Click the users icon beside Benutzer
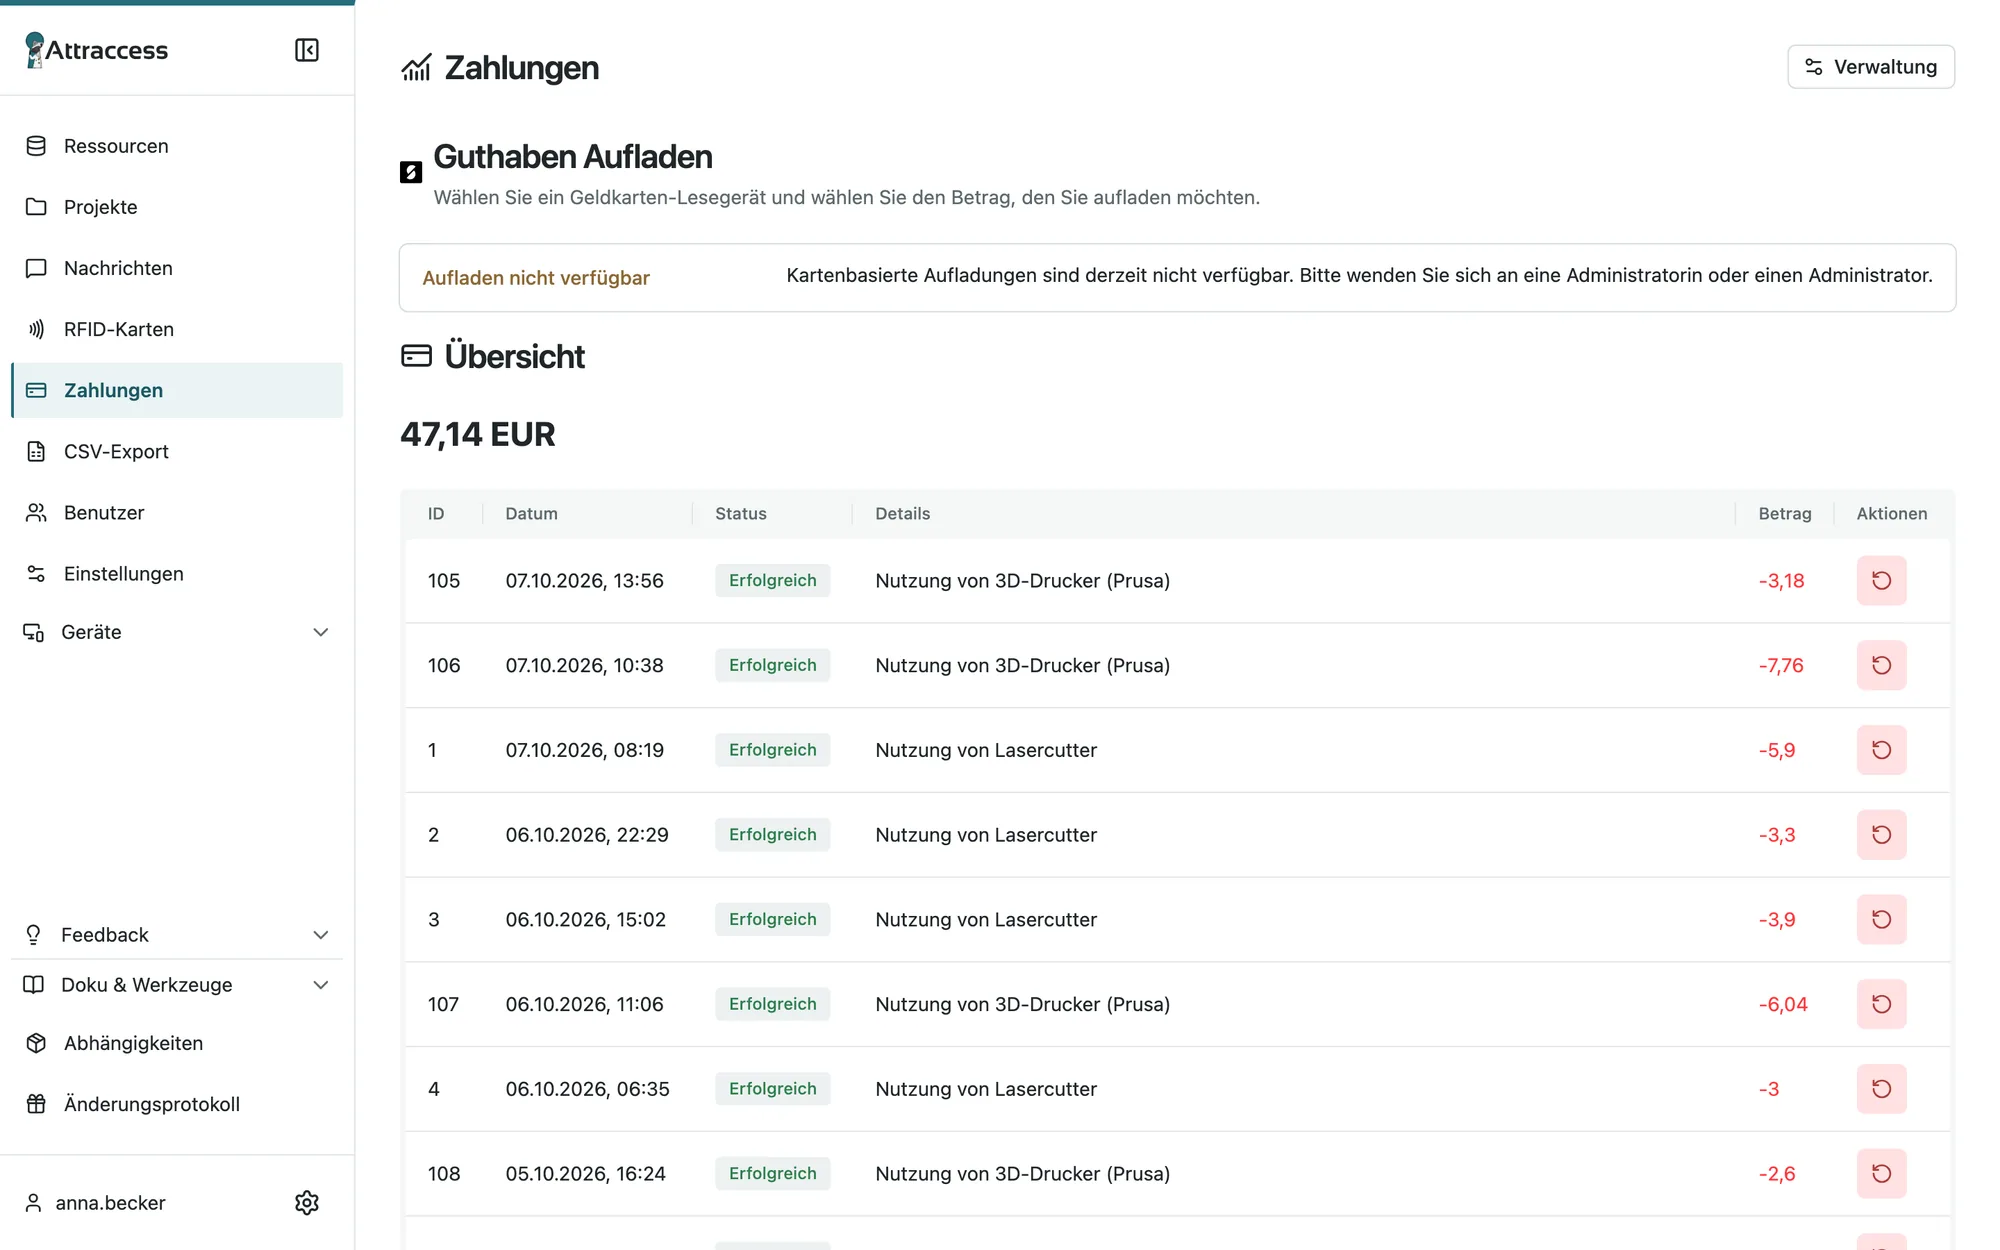Image resolution: width=2000 pixels, height=1250 pixels. tap(36, 512)
